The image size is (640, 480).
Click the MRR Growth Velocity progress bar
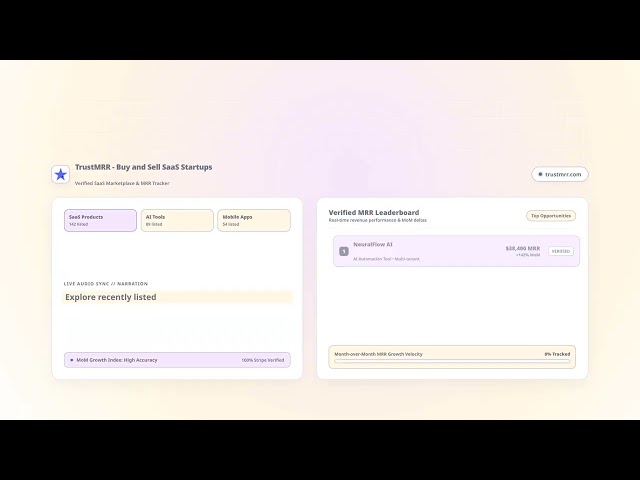(452, 361)
